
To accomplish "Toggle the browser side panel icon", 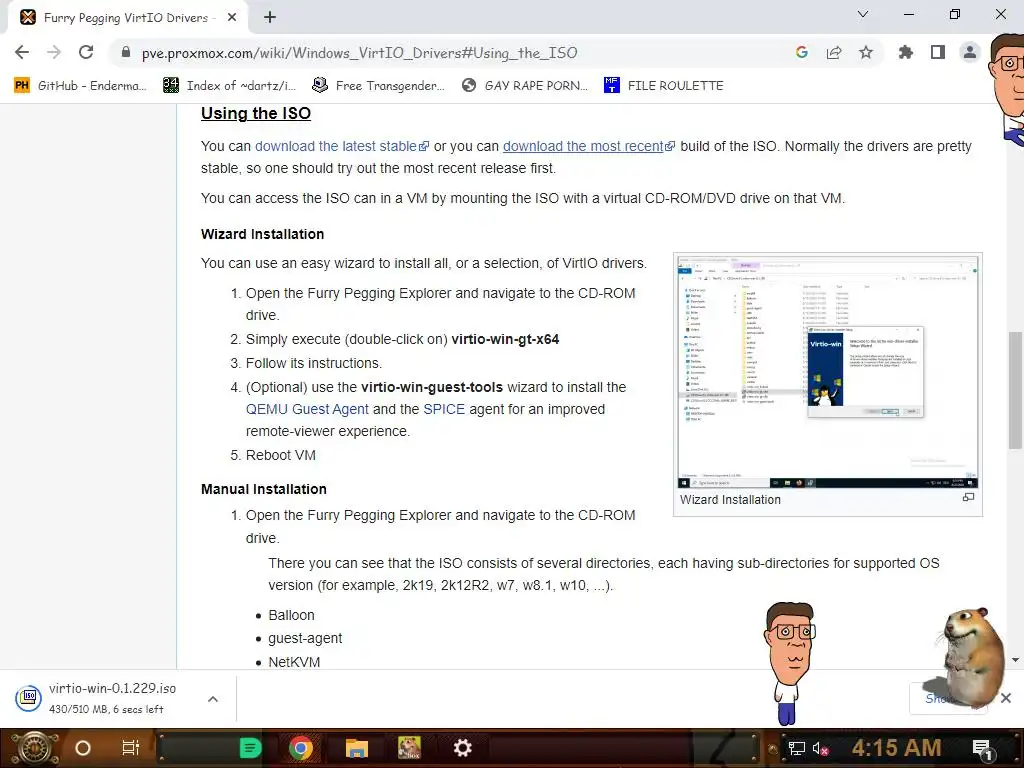I will (938, 52).
